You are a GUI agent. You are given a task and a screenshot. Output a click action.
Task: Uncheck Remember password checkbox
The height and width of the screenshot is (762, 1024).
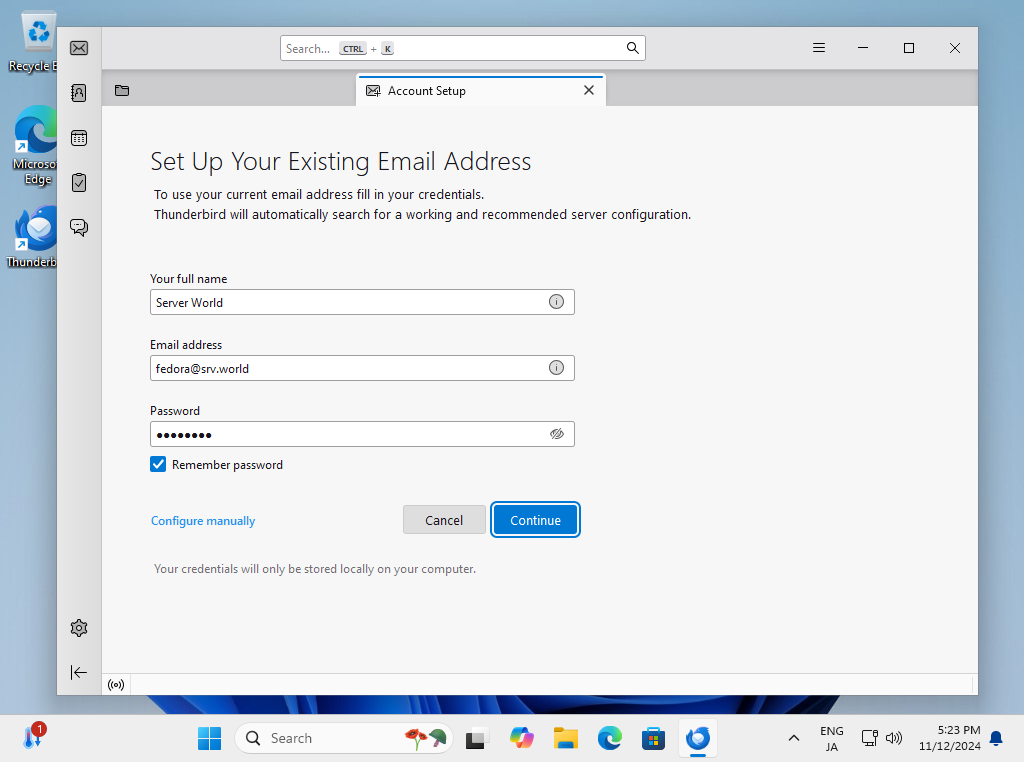pyautogui.click(x=158, y=464)
